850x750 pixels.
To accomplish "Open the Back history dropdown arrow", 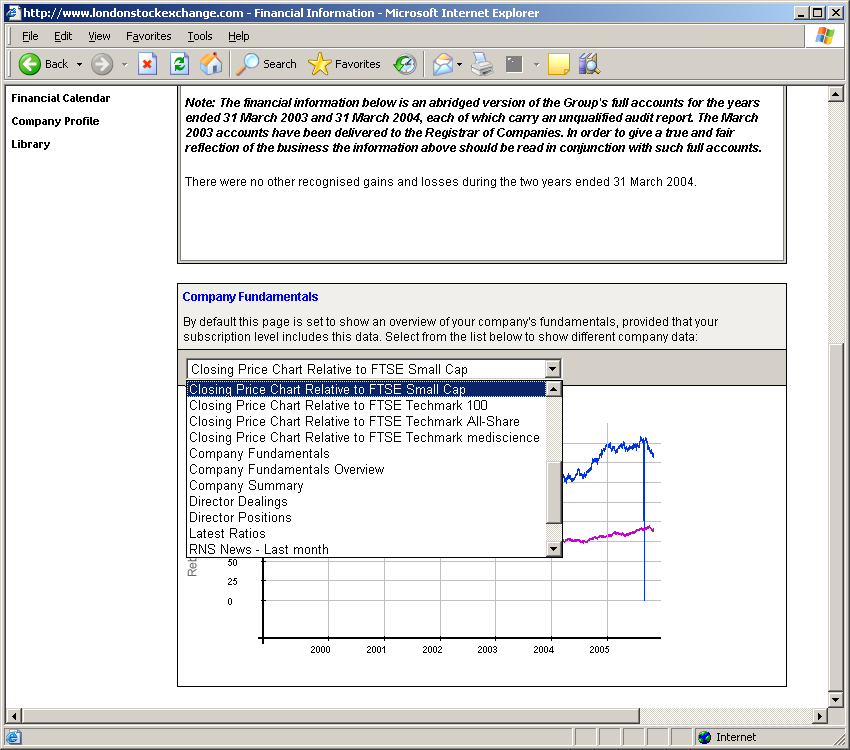I will [79, 64].
